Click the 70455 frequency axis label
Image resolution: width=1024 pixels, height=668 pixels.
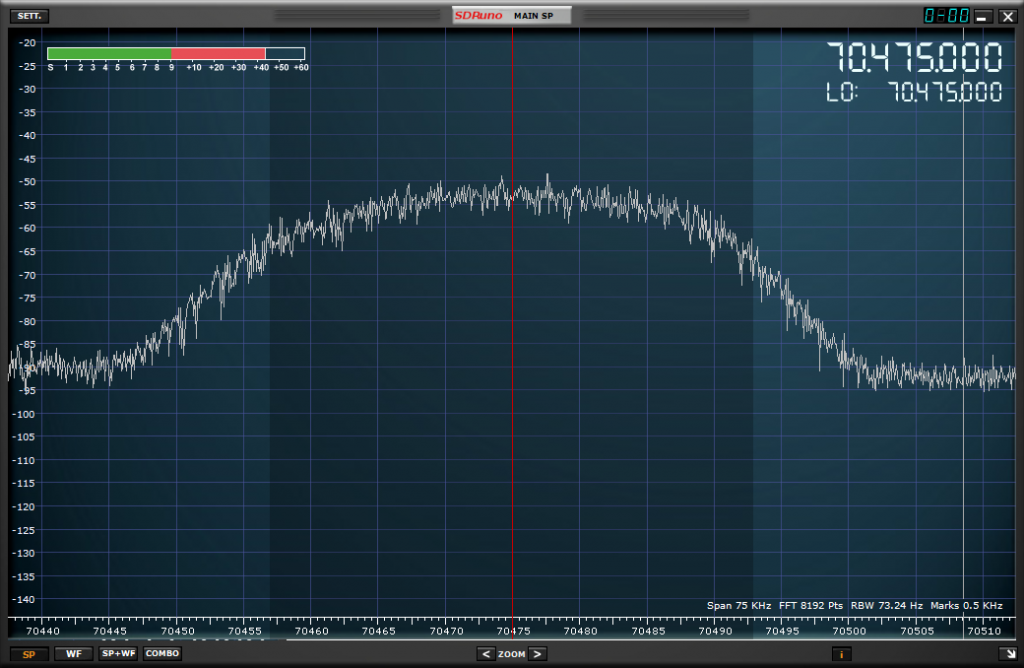pyautogui.click(x=244, y=631)
